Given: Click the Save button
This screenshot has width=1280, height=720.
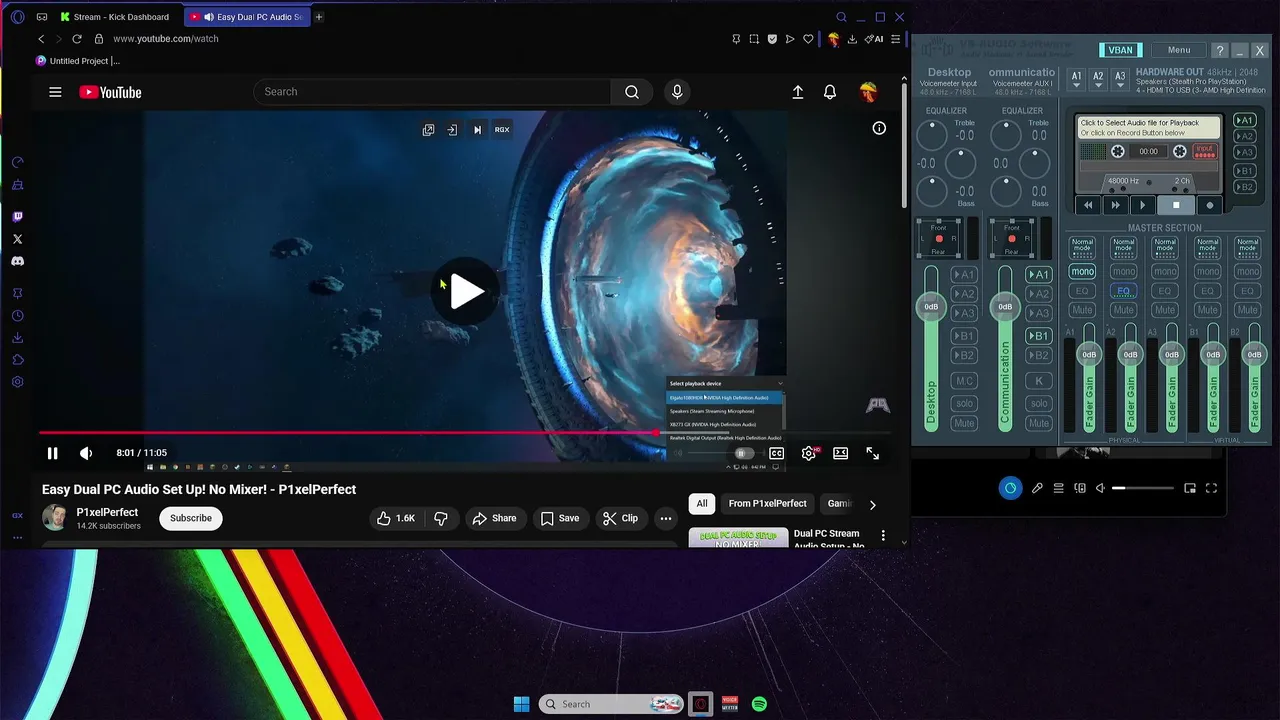Looking at the screenshot, I should point(559,518).
